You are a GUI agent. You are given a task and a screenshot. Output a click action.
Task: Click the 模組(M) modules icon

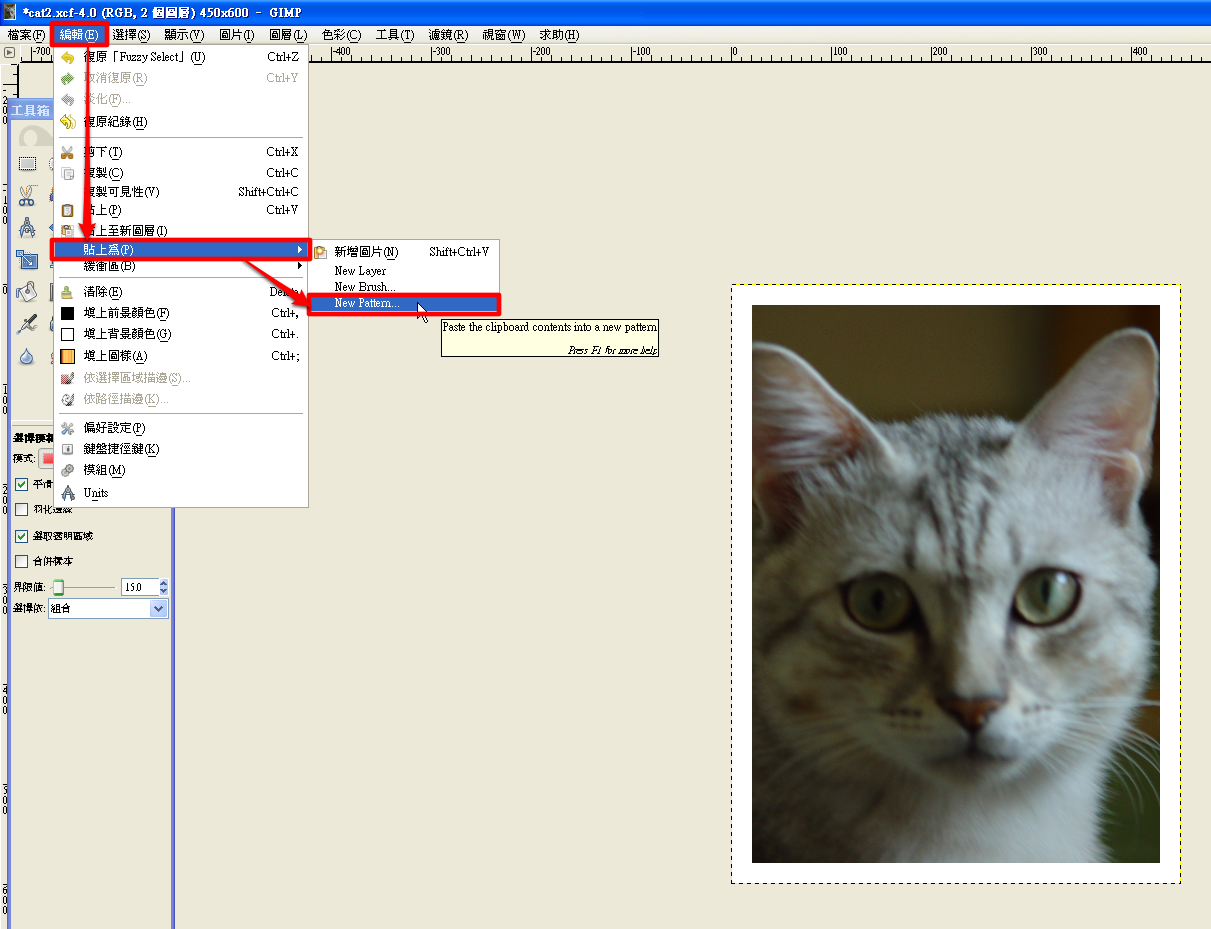pos(67,470)
